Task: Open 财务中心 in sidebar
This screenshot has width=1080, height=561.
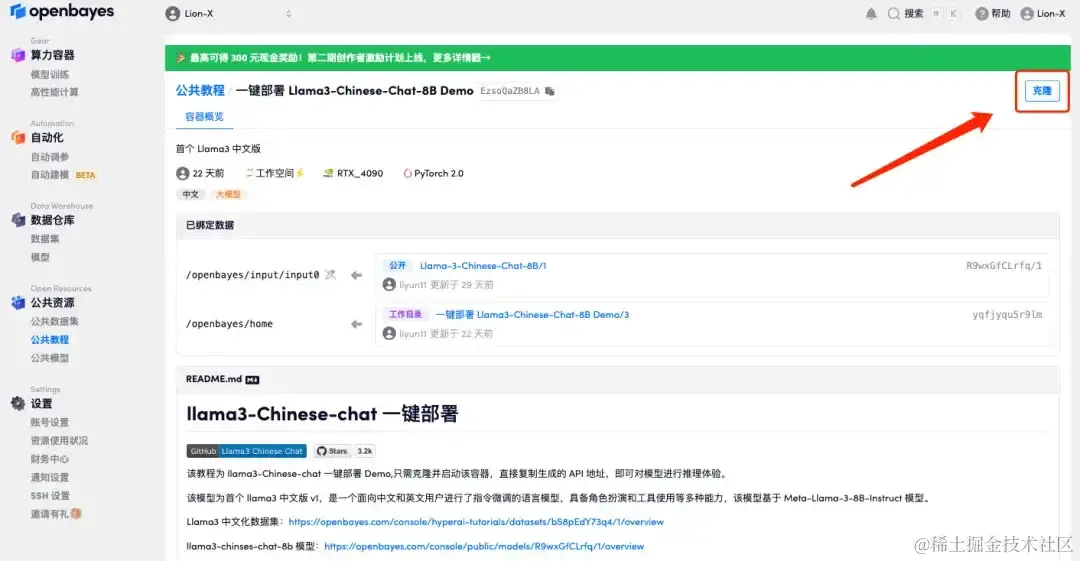Action: click(50, 459)
